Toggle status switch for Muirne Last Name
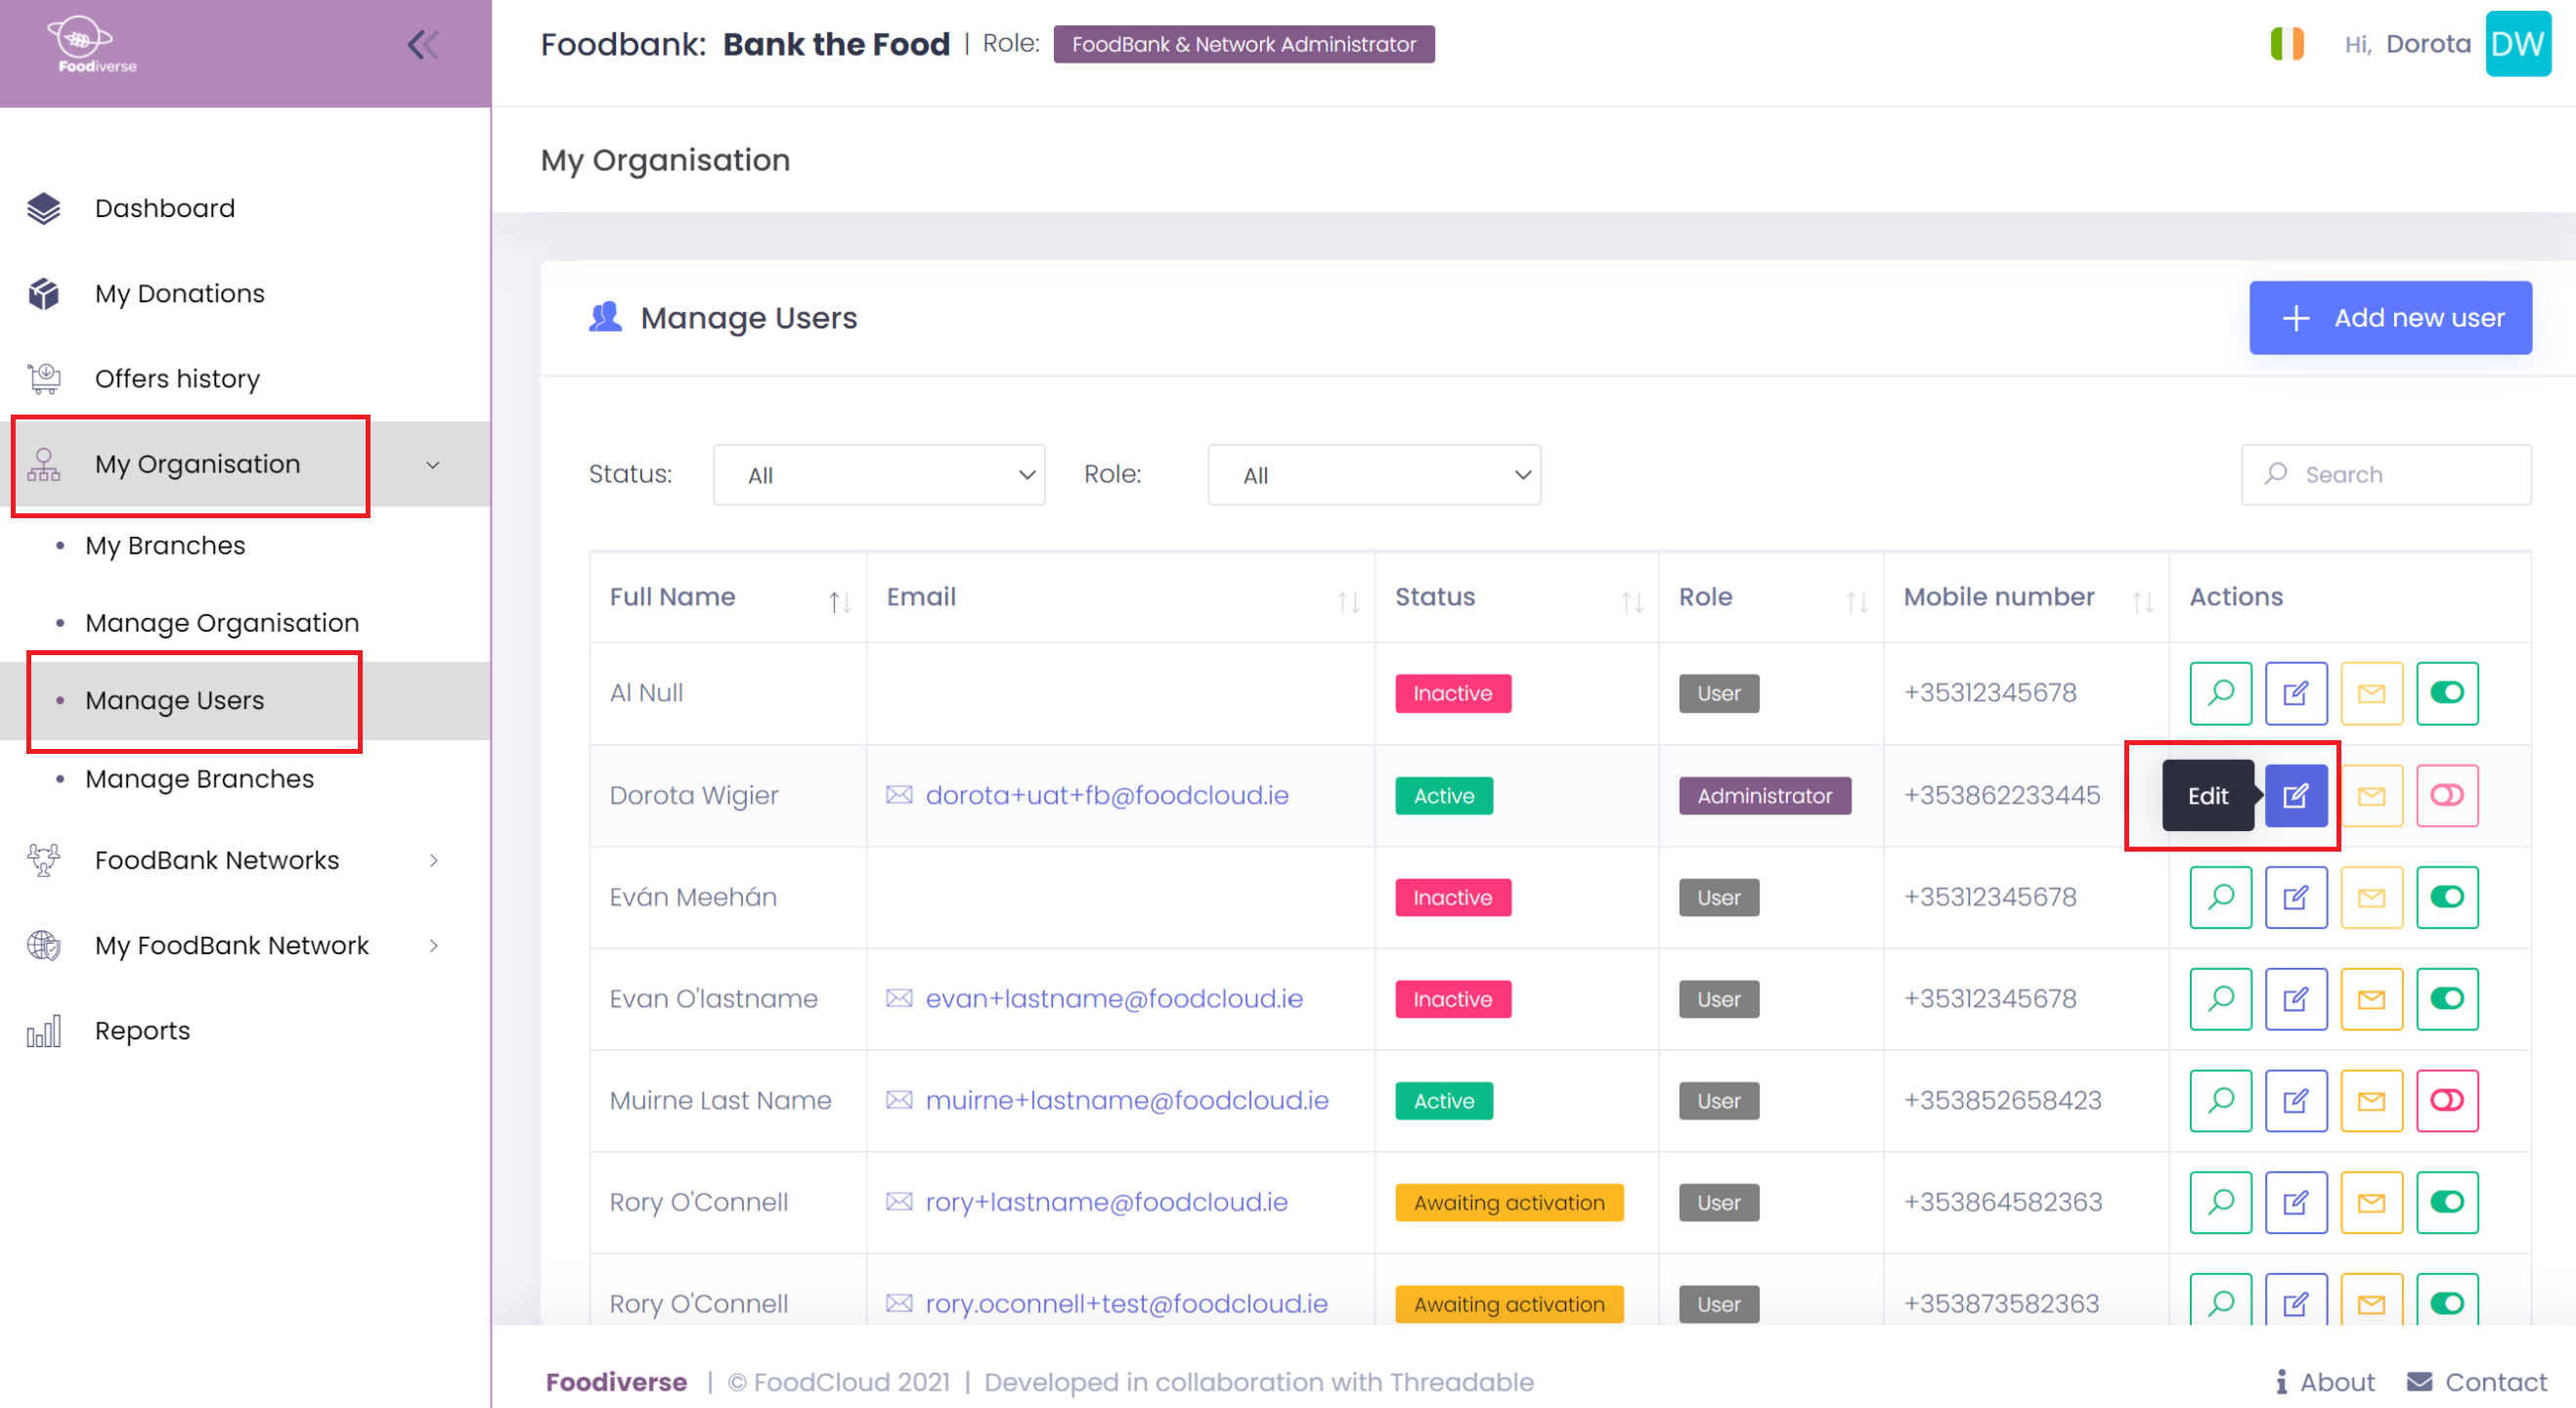The width and height of the screenshot is (2576, 1408). pyautogui.click(x=2445, y=1100)
